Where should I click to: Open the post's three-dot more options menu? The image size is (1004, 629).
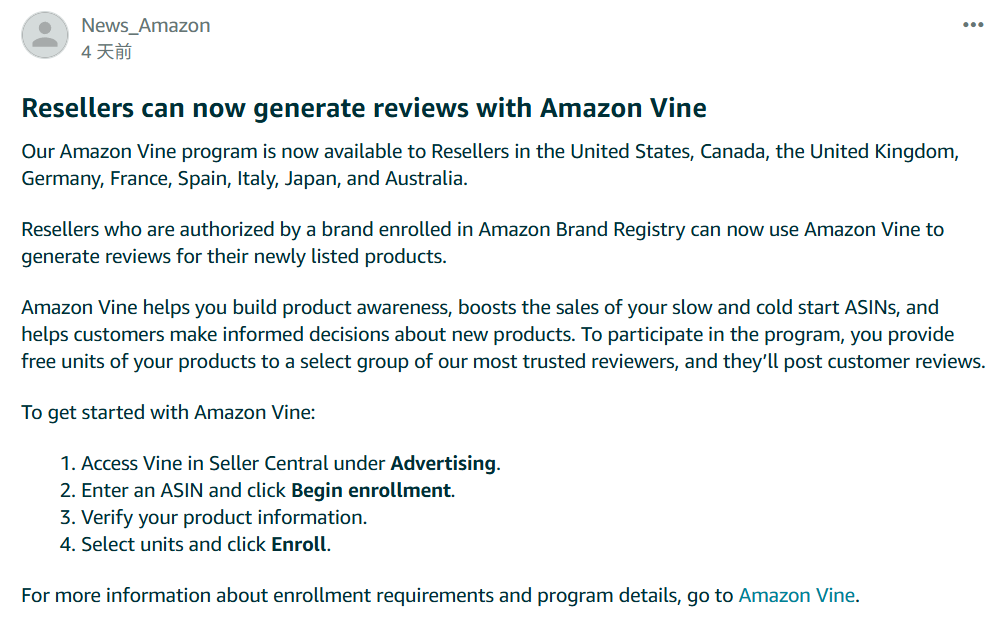tap(973, 25)
